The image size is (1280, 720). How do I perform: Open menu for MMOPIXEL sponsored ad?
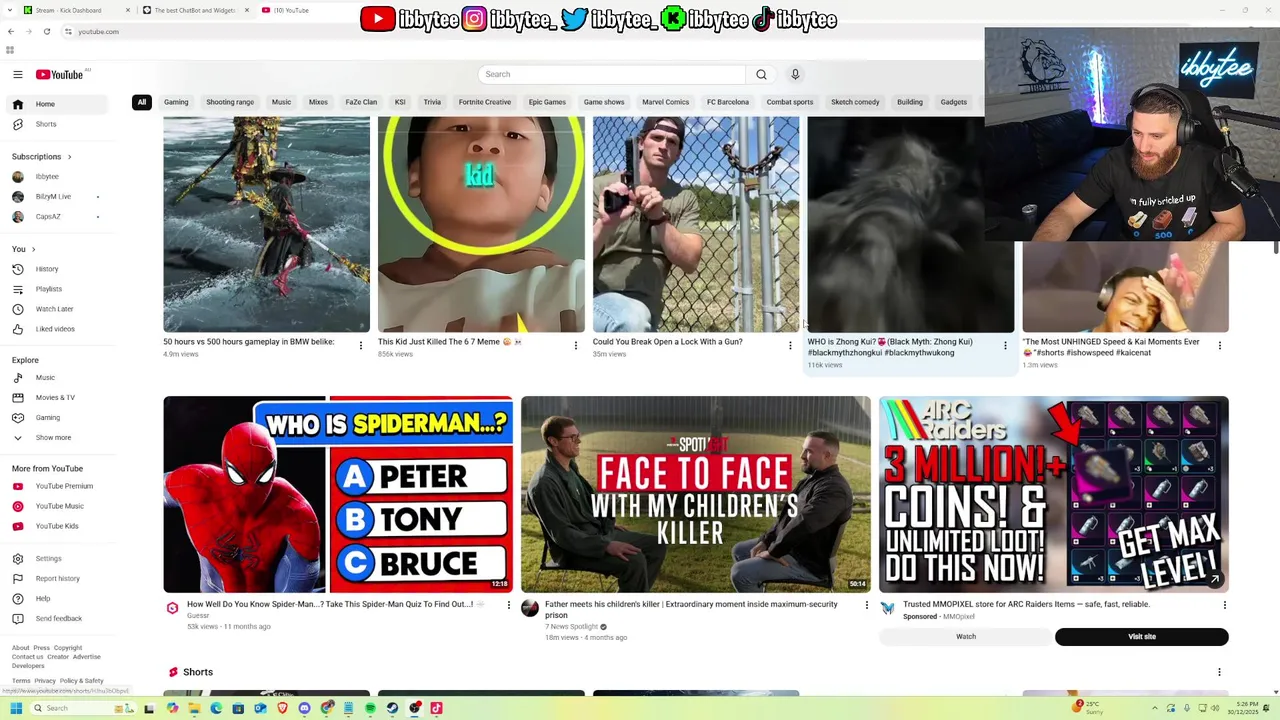click(x=1224, y=605)
